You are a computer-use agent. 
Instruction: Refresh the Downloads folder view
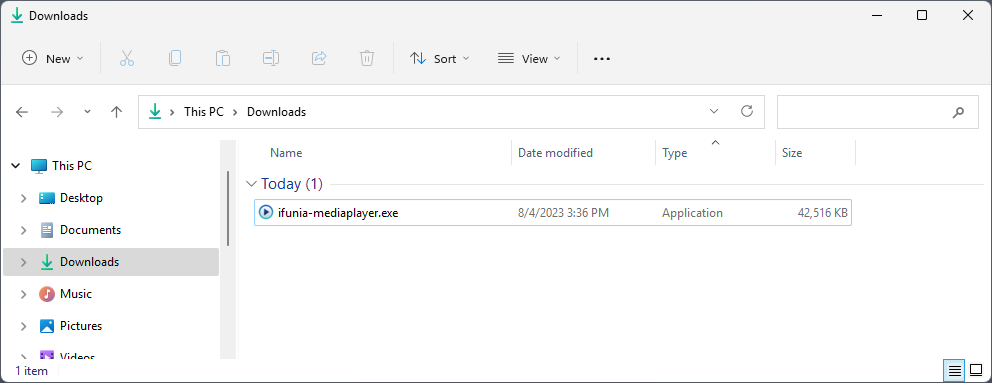747,111
